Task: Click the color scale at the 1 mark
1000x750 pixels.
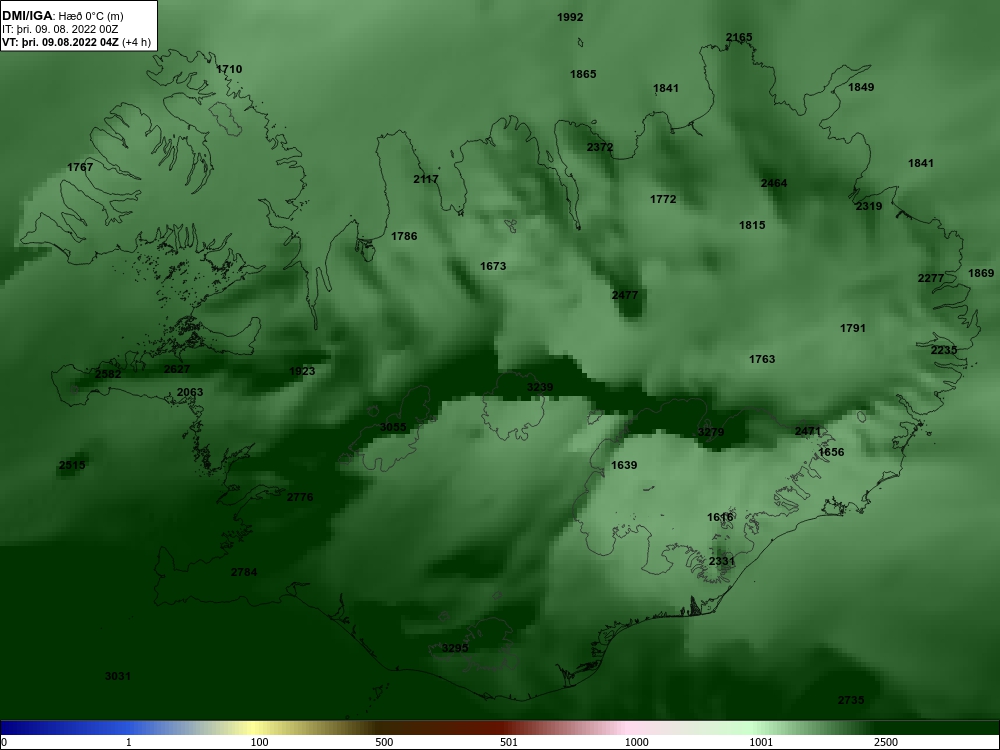Action: [x=129, y=742]
